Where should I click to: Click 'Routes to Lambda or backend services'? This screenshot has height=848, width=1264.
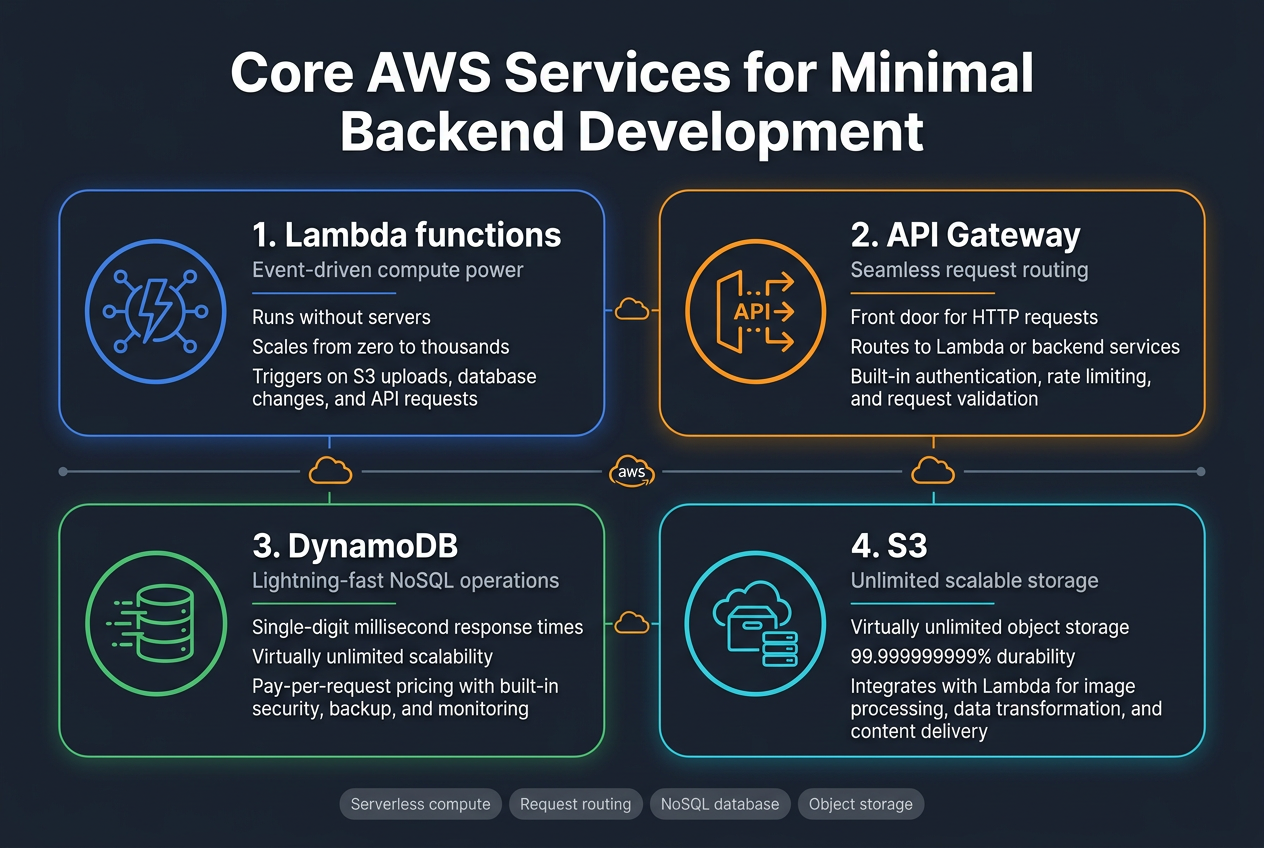tap(1015, 347)
